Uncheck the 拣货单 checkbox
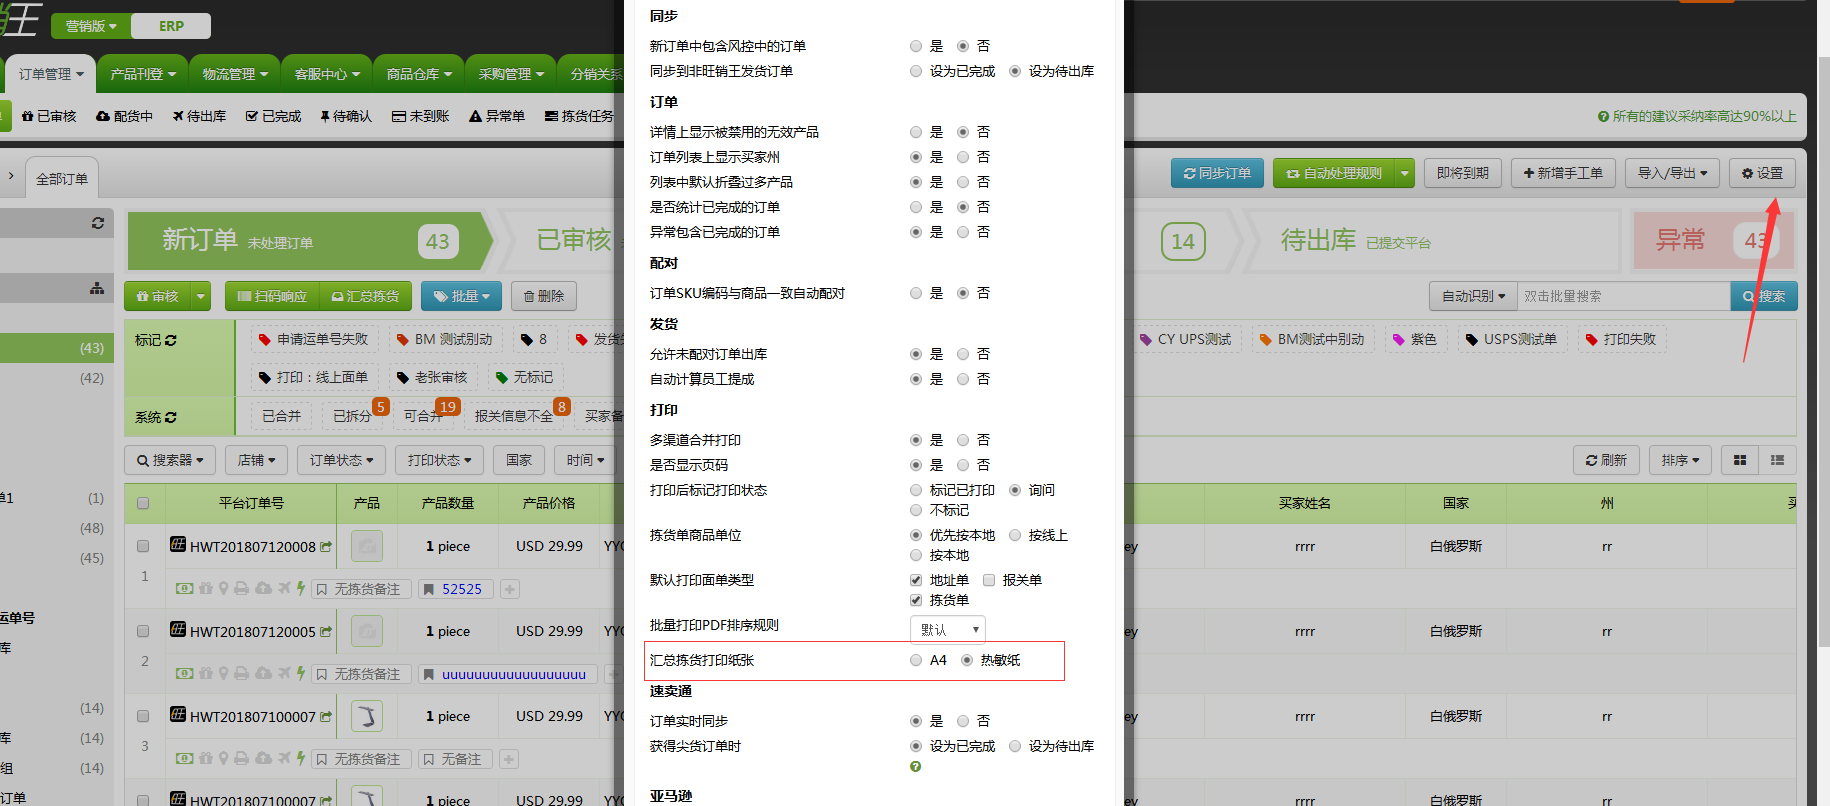 916,600
